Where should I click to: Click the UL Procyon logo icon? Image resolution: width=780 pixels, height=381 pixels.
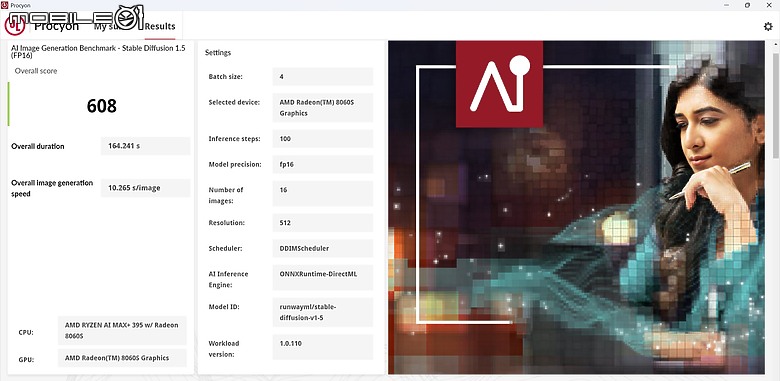pos(15,26)
